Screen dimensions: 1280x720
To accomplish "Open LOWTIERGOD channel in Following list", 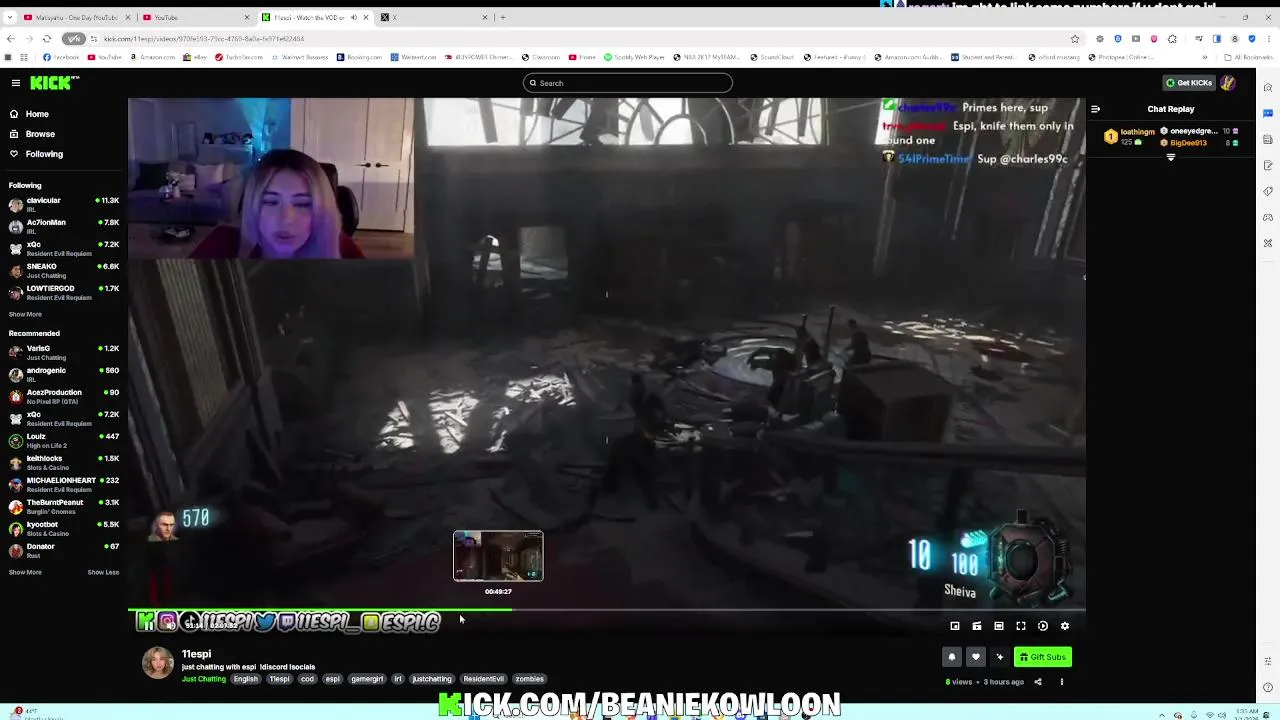I will (64, 293).
